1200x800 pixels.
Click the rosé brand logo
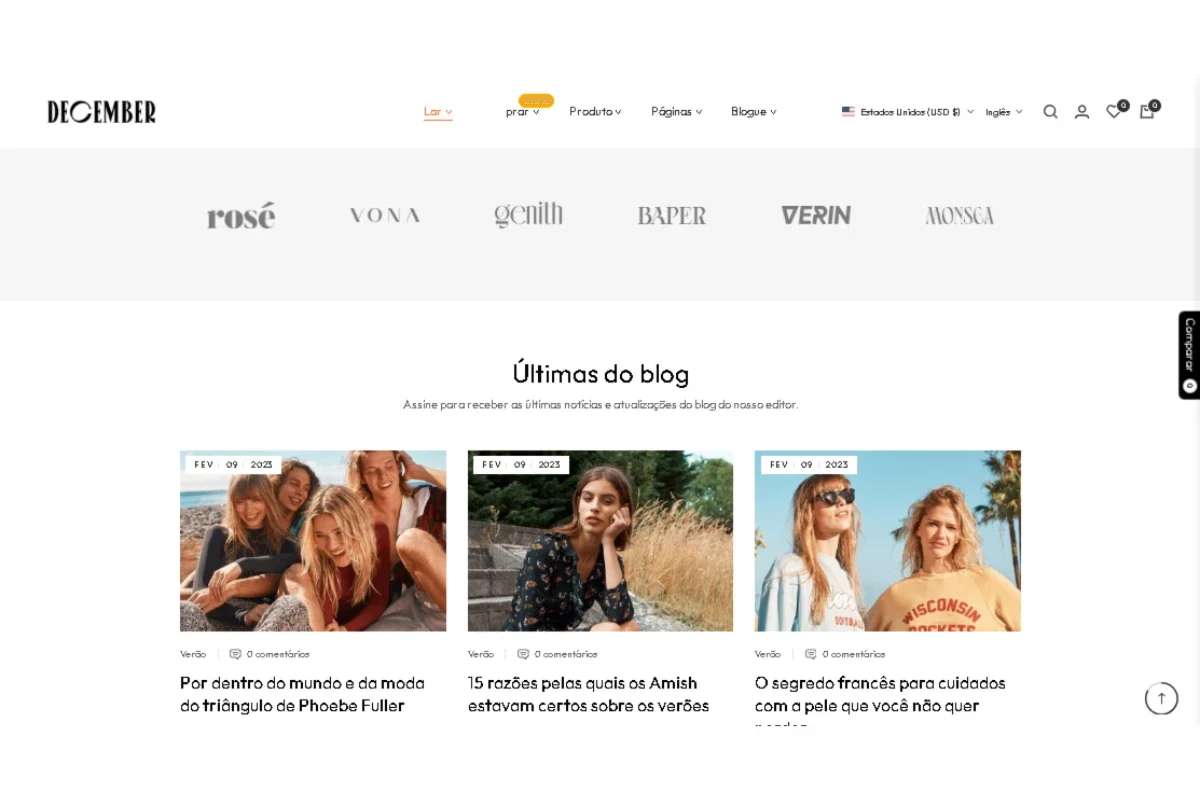[x=241, y=216]
